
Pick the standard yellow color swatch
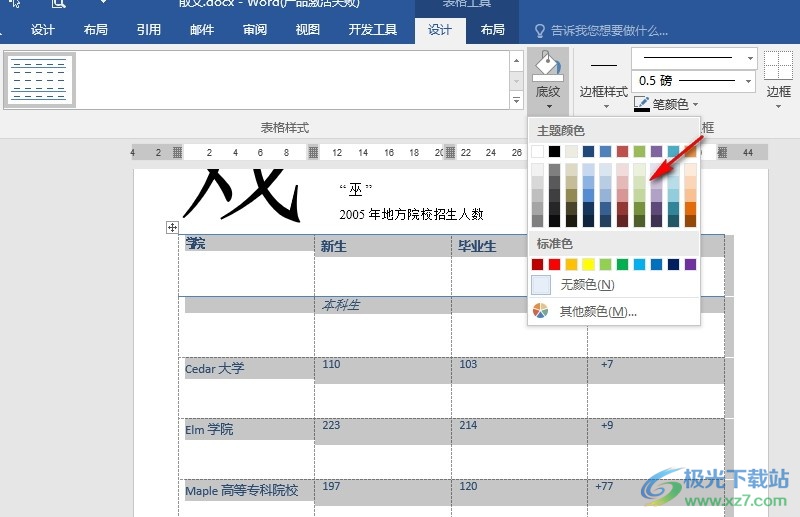click(x=589, y=264)
